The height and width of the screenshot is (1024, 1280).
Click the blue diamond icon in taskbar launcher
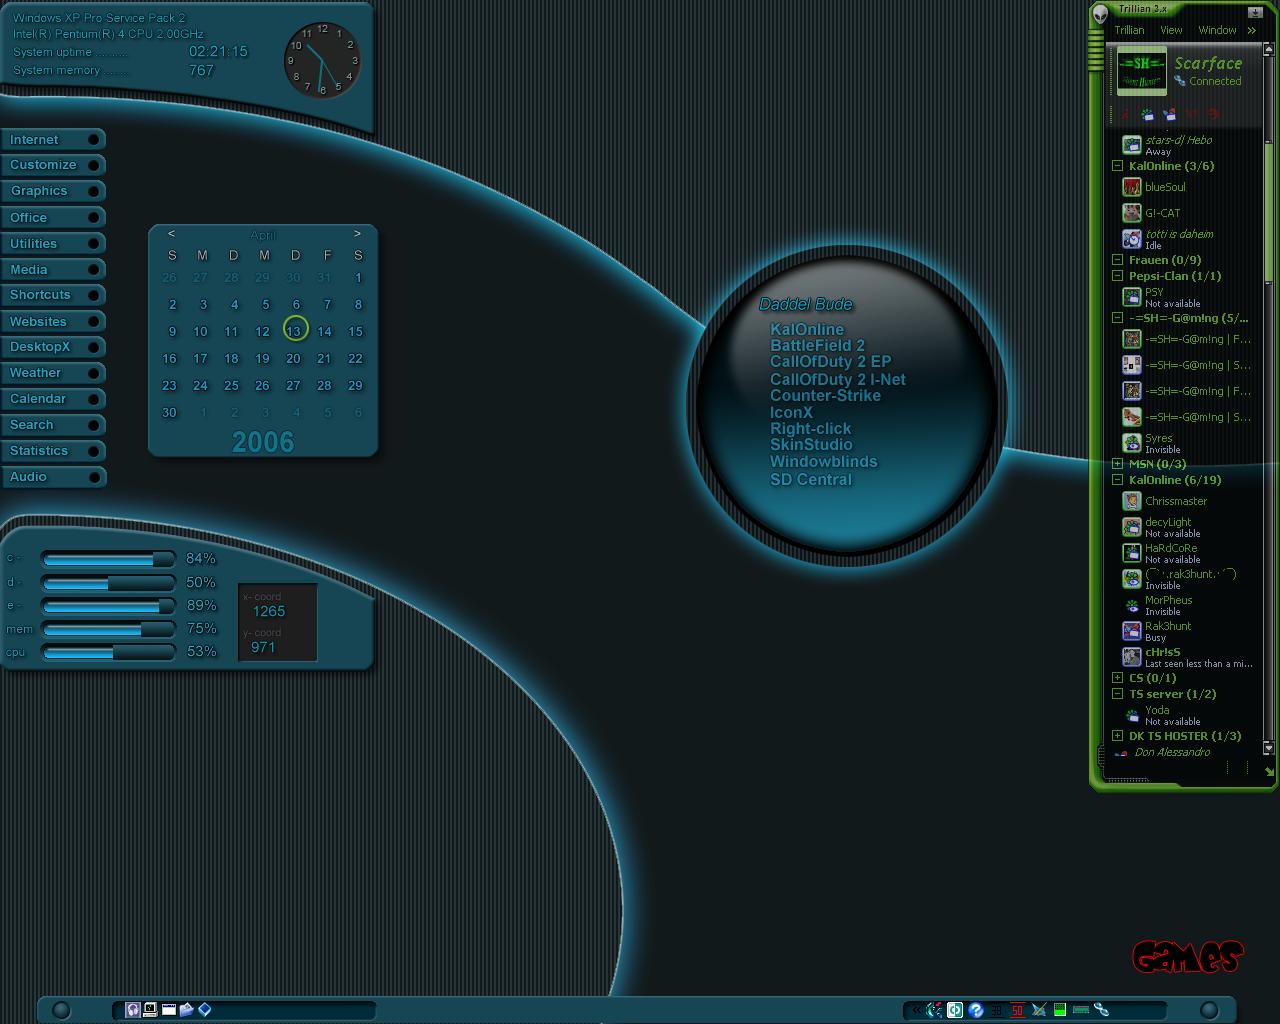click(x=205, y=1010)
